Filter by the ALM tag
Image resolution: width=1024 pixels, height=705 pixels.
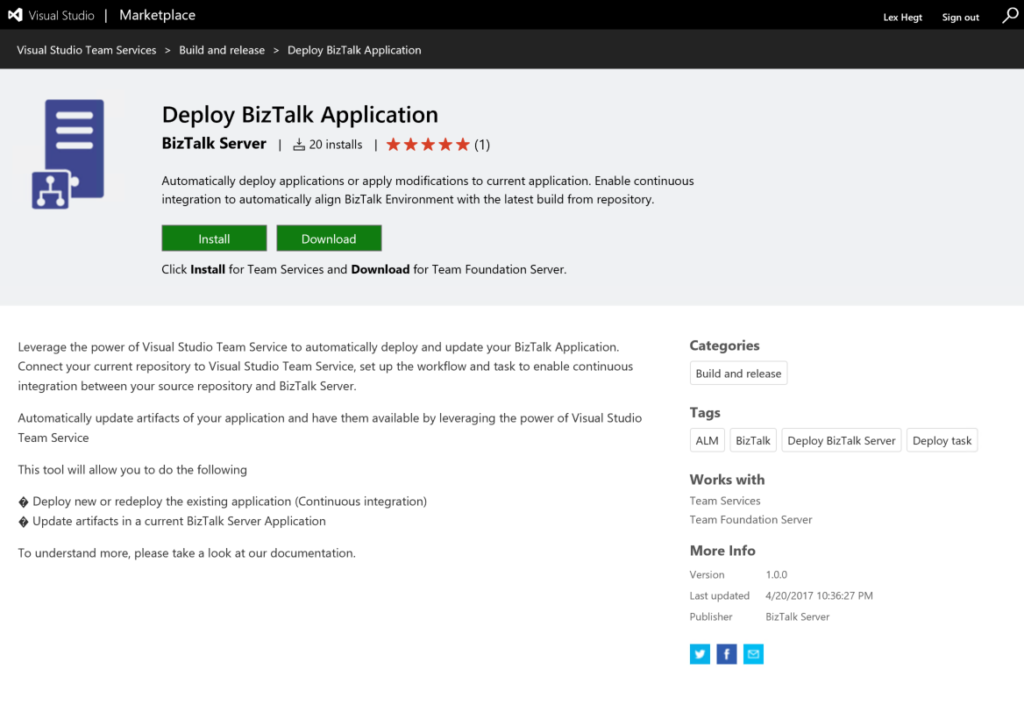point(707,441)
